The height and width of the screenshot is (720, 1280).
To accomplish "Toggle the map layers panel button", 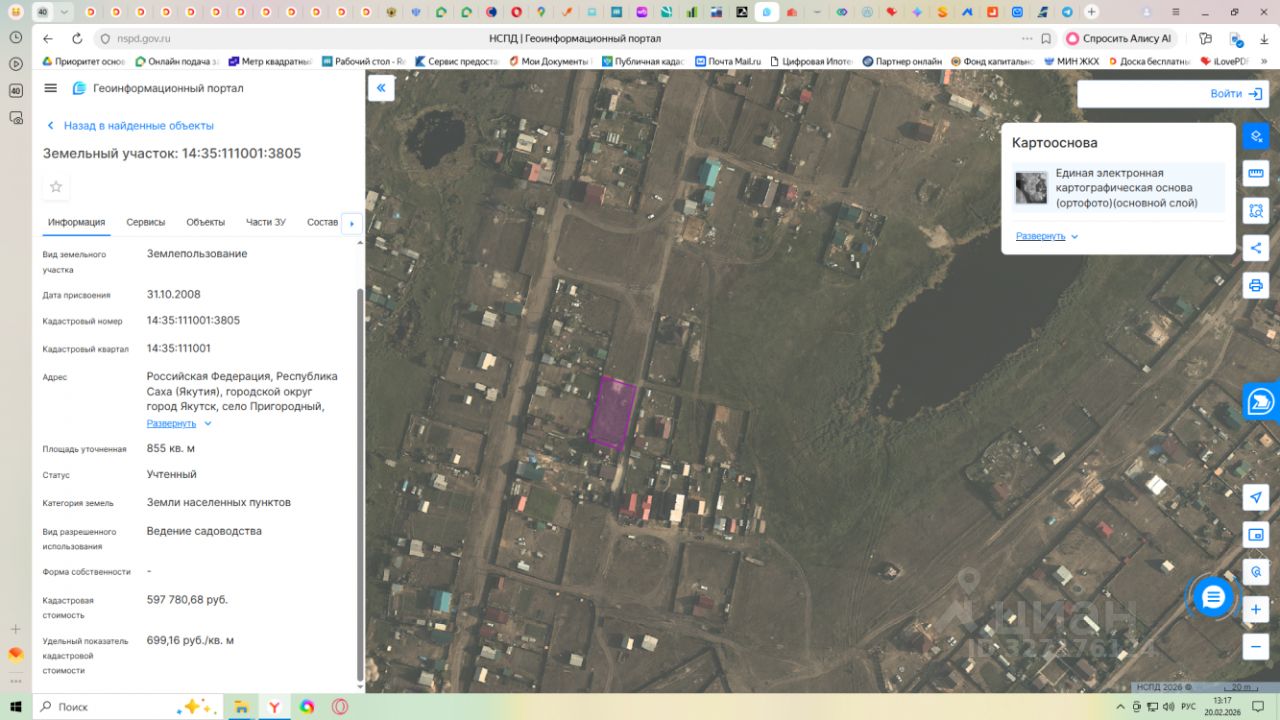I will pos(1256,136).
